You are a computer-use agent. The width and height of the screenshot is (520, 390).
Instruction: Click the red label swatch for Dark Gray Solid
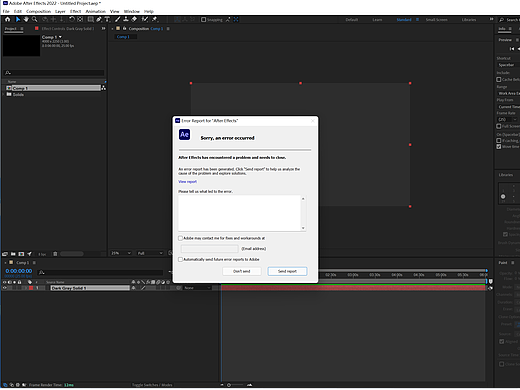click(31, 288)
